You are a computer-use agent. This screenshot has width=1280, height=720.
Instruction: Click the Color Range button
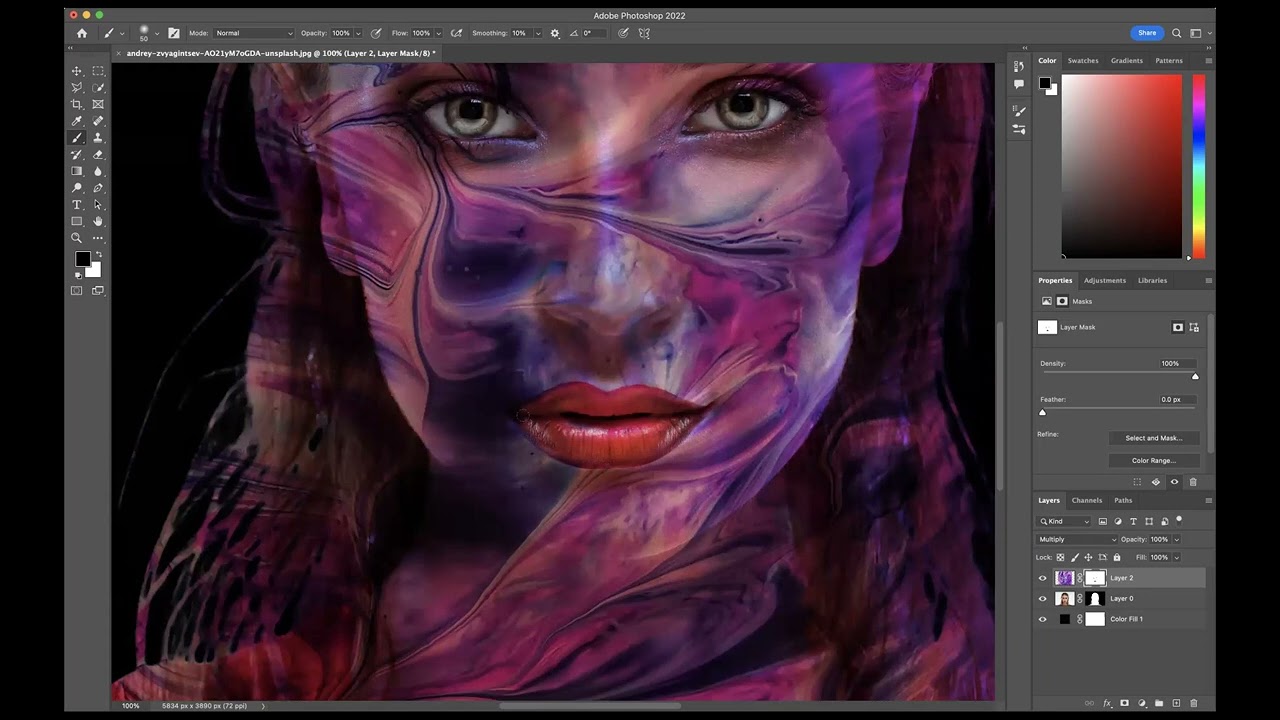[1154, 461]
